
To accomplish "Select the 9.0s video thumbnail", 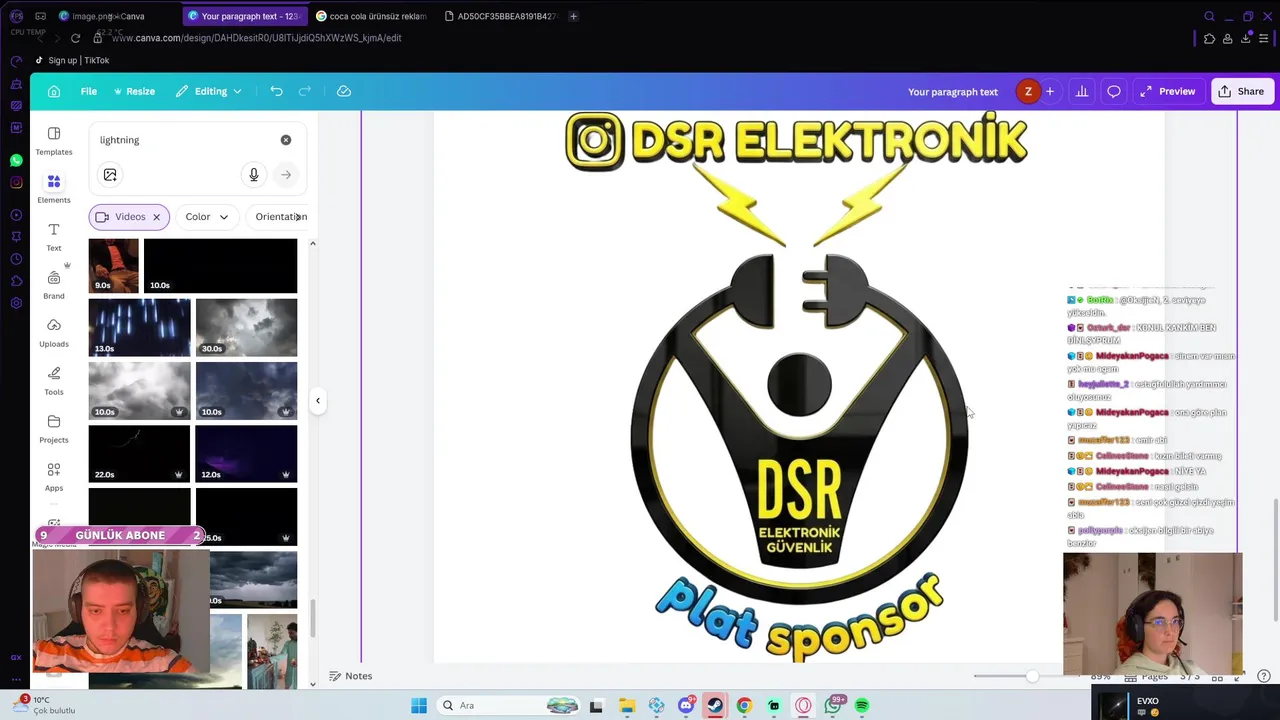I will pyautogui.click(x=114, y=265).
